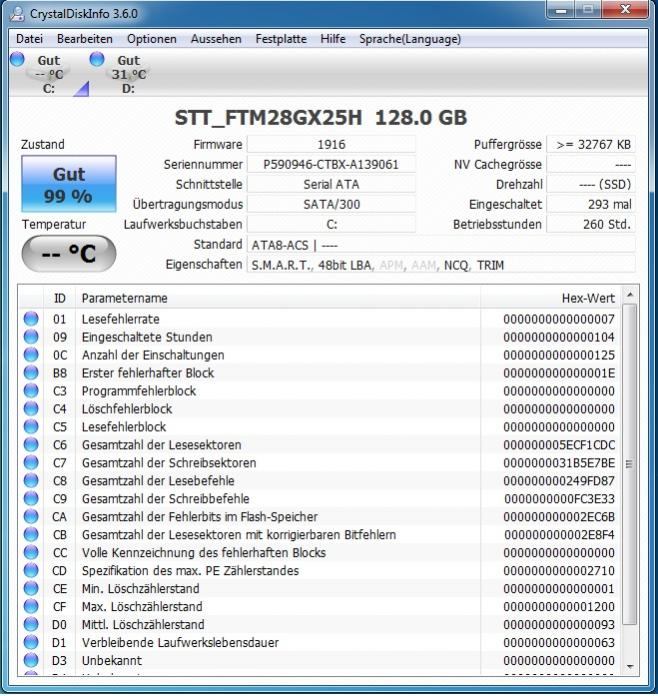Click the status orb for Gesamtzahl der Schreibbefehle
658x696 pixels.
click(31, 498)
